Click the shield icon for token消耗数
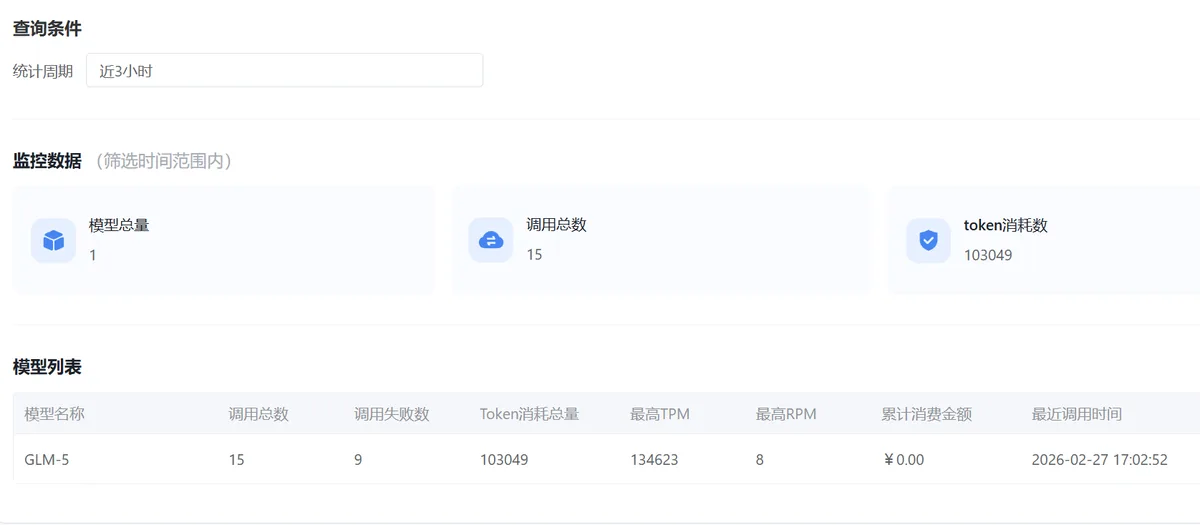The width and height of the screenshot is (1200, 525). tap(928, 240)
